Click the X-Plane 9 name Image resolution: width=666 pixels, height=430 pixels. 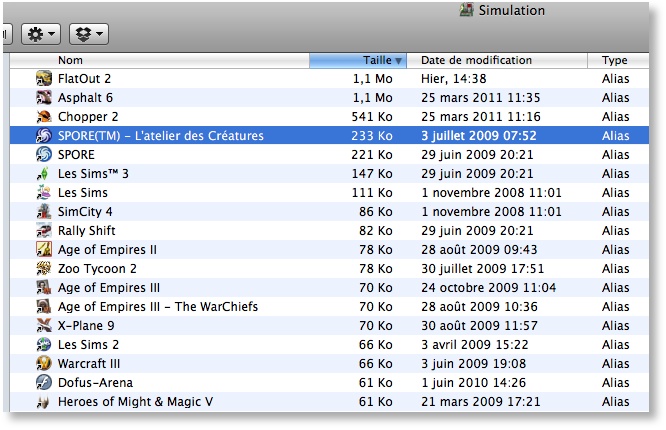tap(86, 325)
